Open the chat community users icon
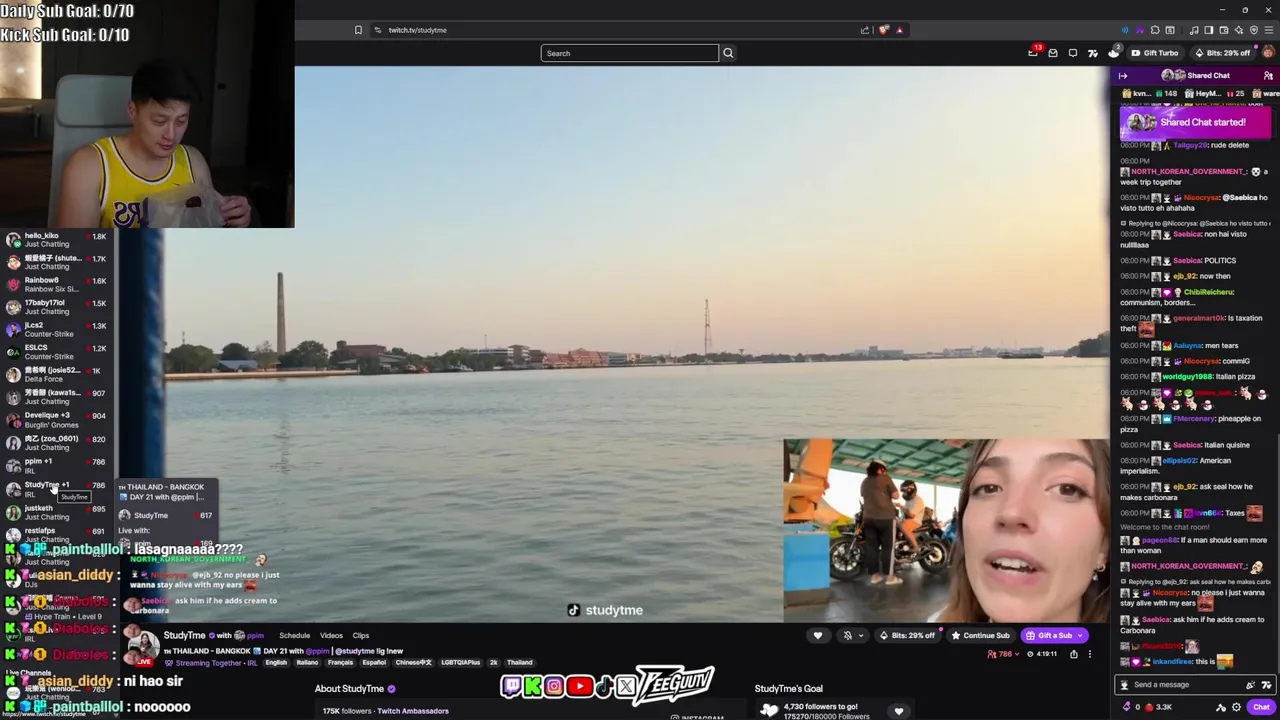Screen dimensions: 1280x720 [1268, 76]
